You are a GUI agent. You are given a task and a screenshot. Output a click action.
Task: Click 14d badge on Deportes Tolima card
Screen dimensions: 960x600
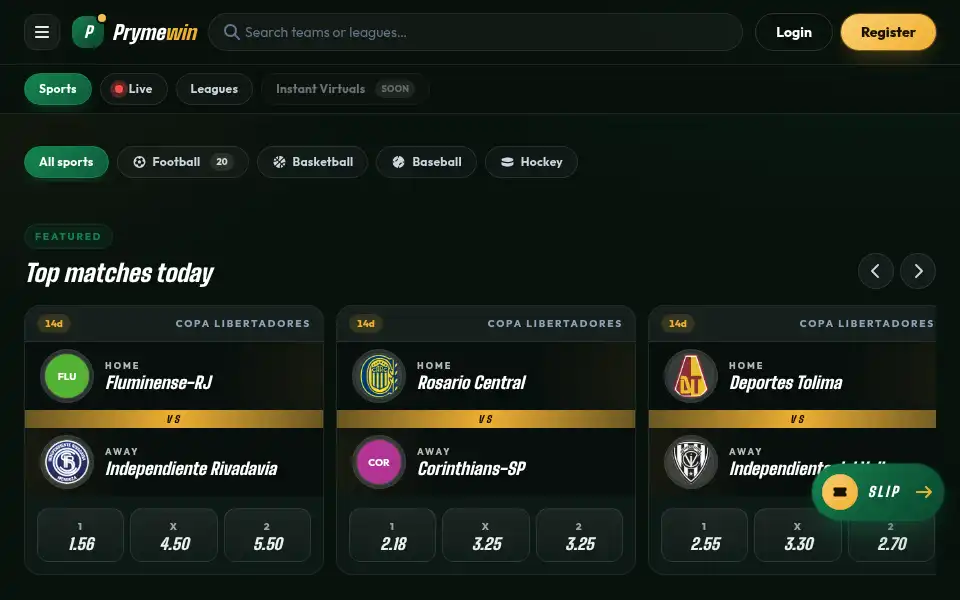click(678, 323)
